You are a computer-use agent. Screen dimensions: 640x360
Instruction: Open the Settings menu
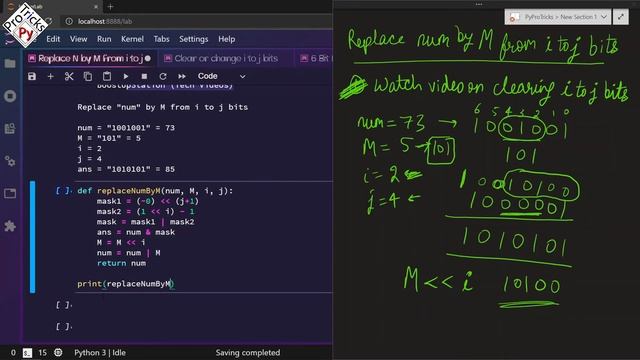pos(193,39)
